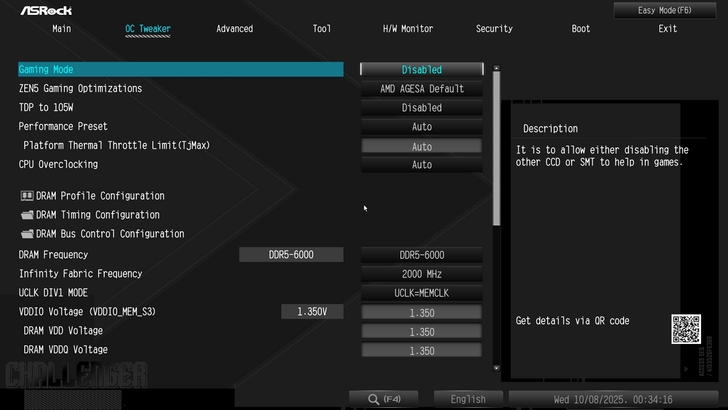The width and height of the screenshot is (728, 410).
Task: Open ZEN5 Gaming Optimizations dropdown
Action: (x=421, y=89)
